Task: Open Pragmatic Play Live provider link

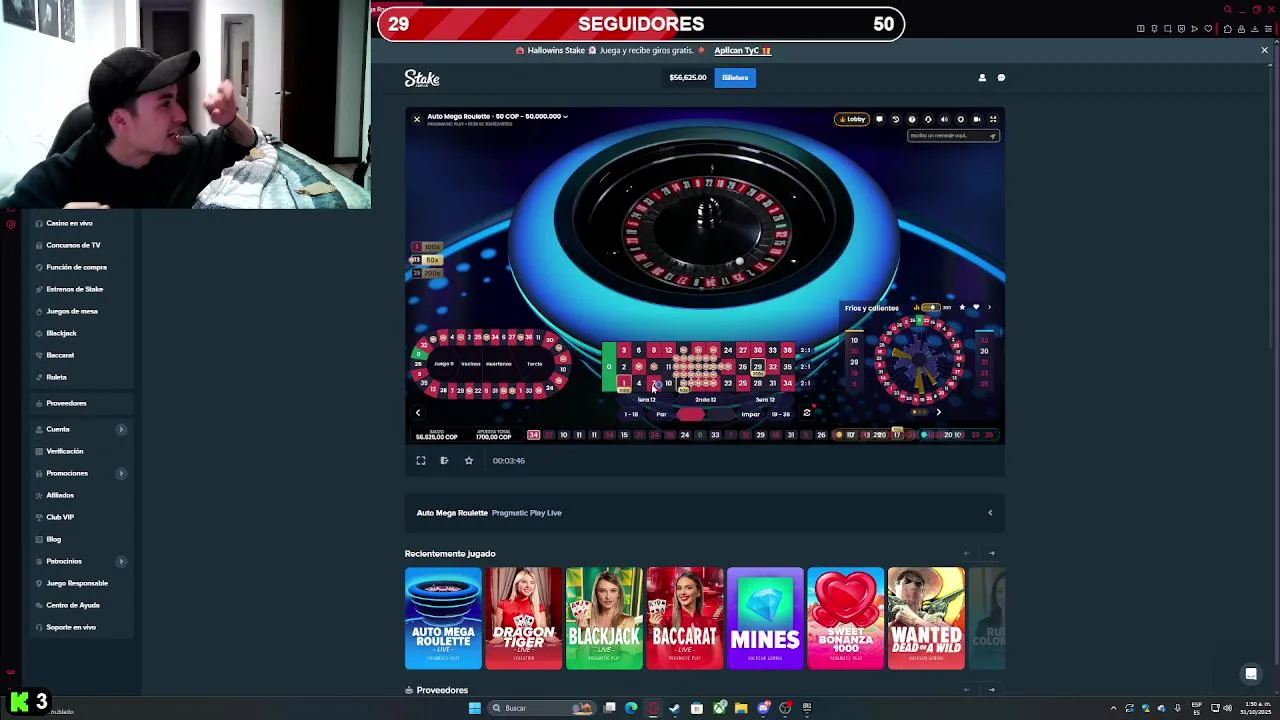Action: pos(526,513)
